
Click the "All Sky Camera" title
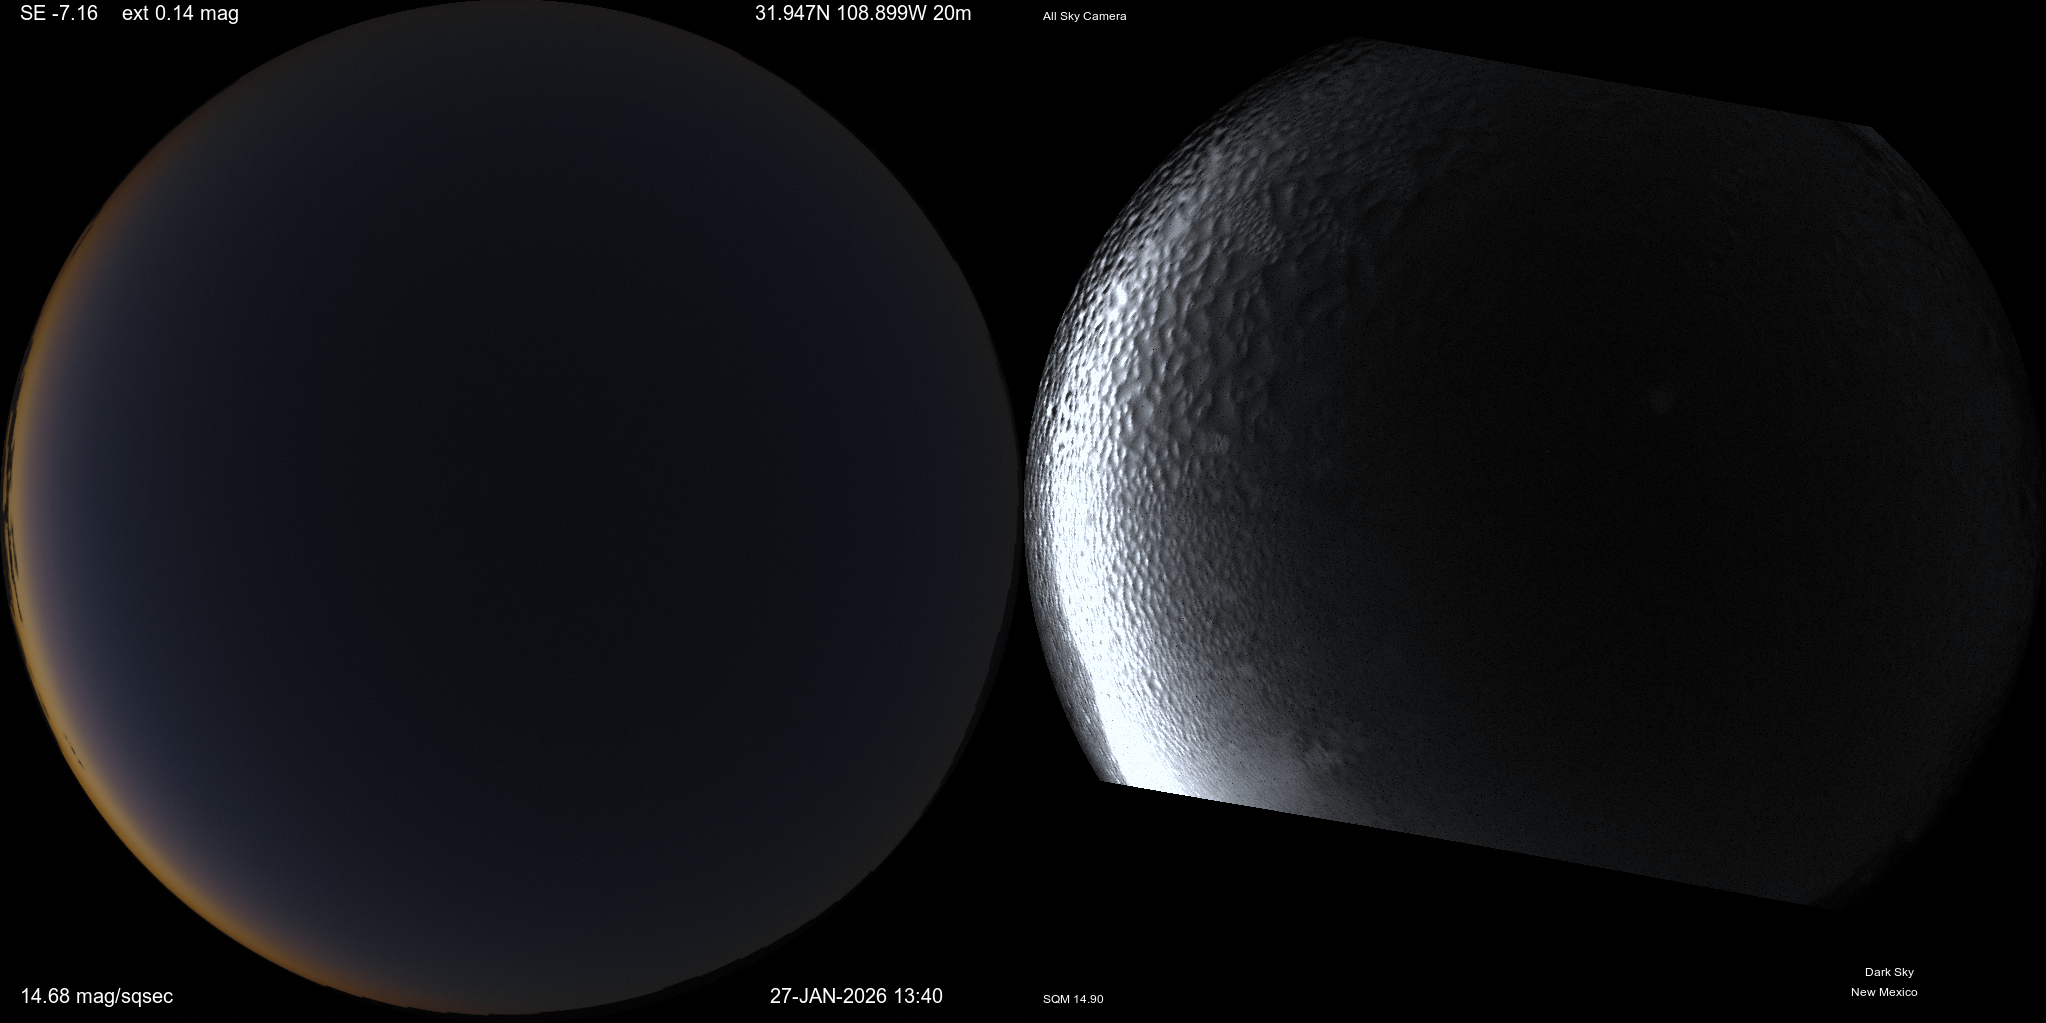point(1084,16)
